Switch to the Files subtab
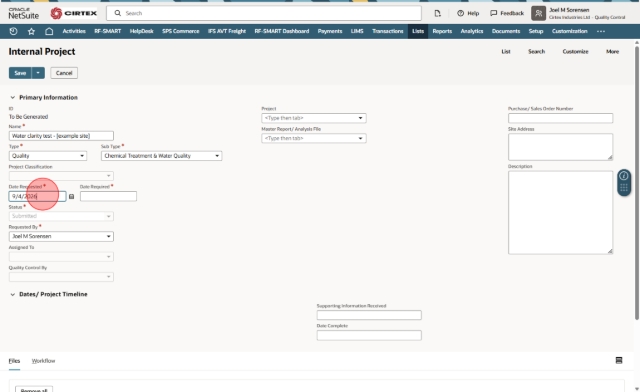Viewport: 640px width, 392px height. coord(14,361)
